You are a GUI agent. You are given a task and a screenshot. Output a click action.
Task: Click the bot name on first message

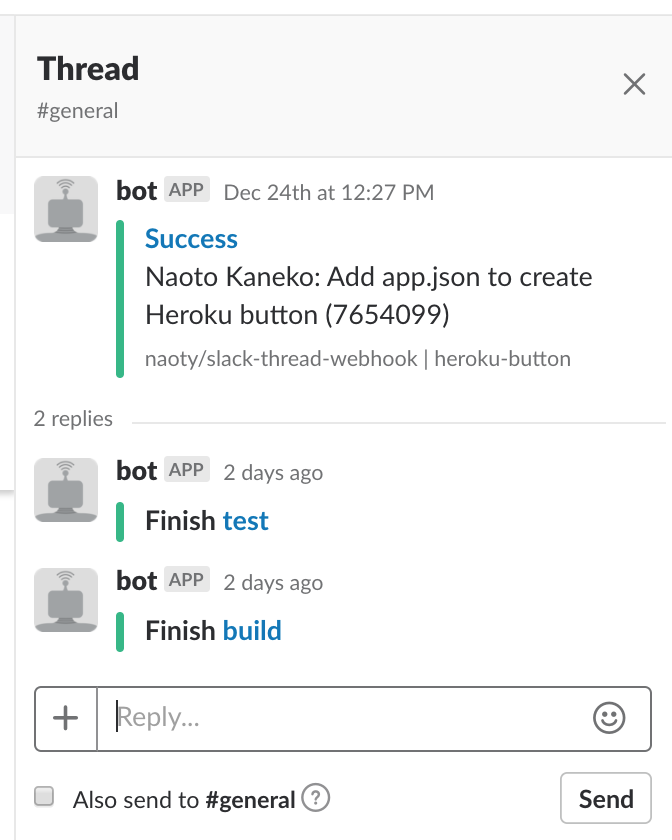[x=136, y=191]
